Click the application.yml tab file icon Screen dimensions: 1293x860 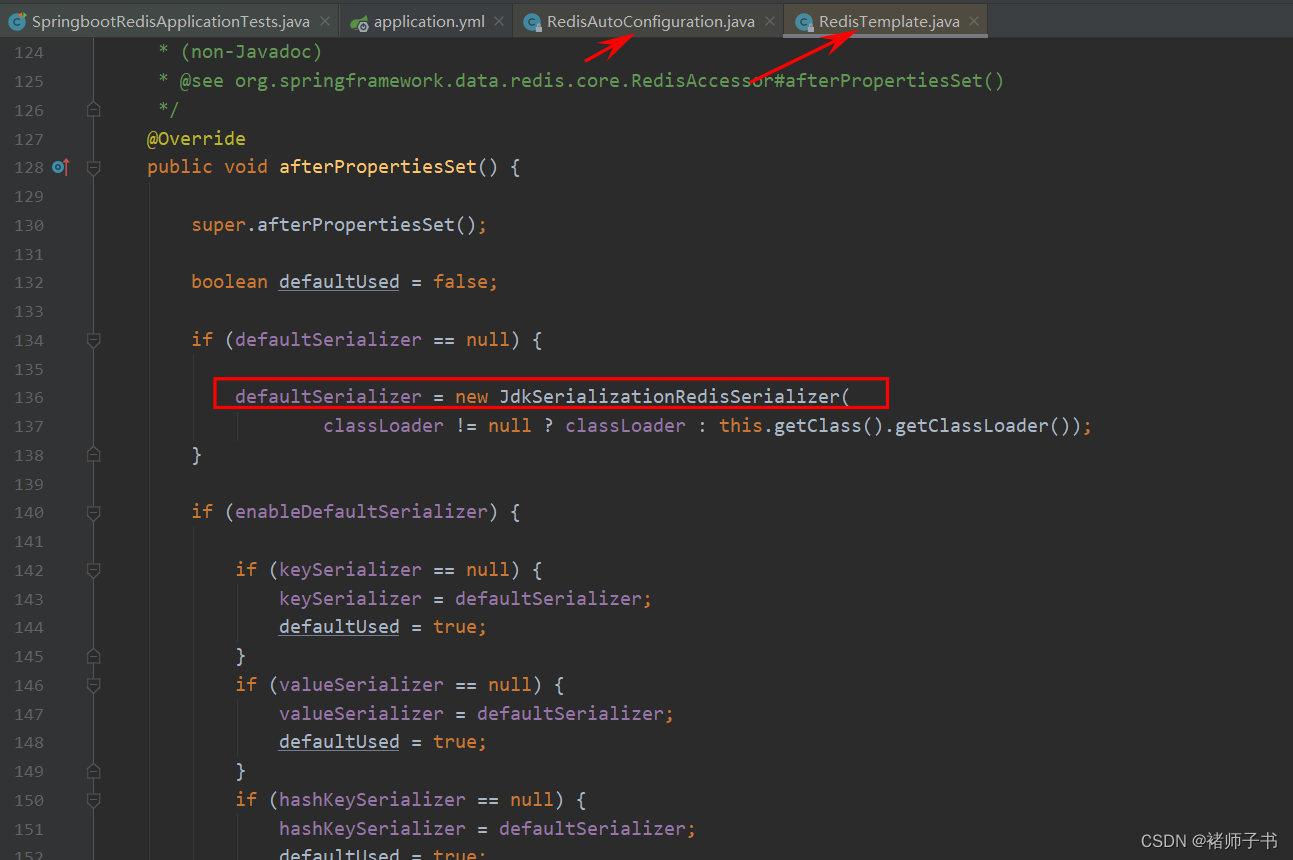click(359, 22)
